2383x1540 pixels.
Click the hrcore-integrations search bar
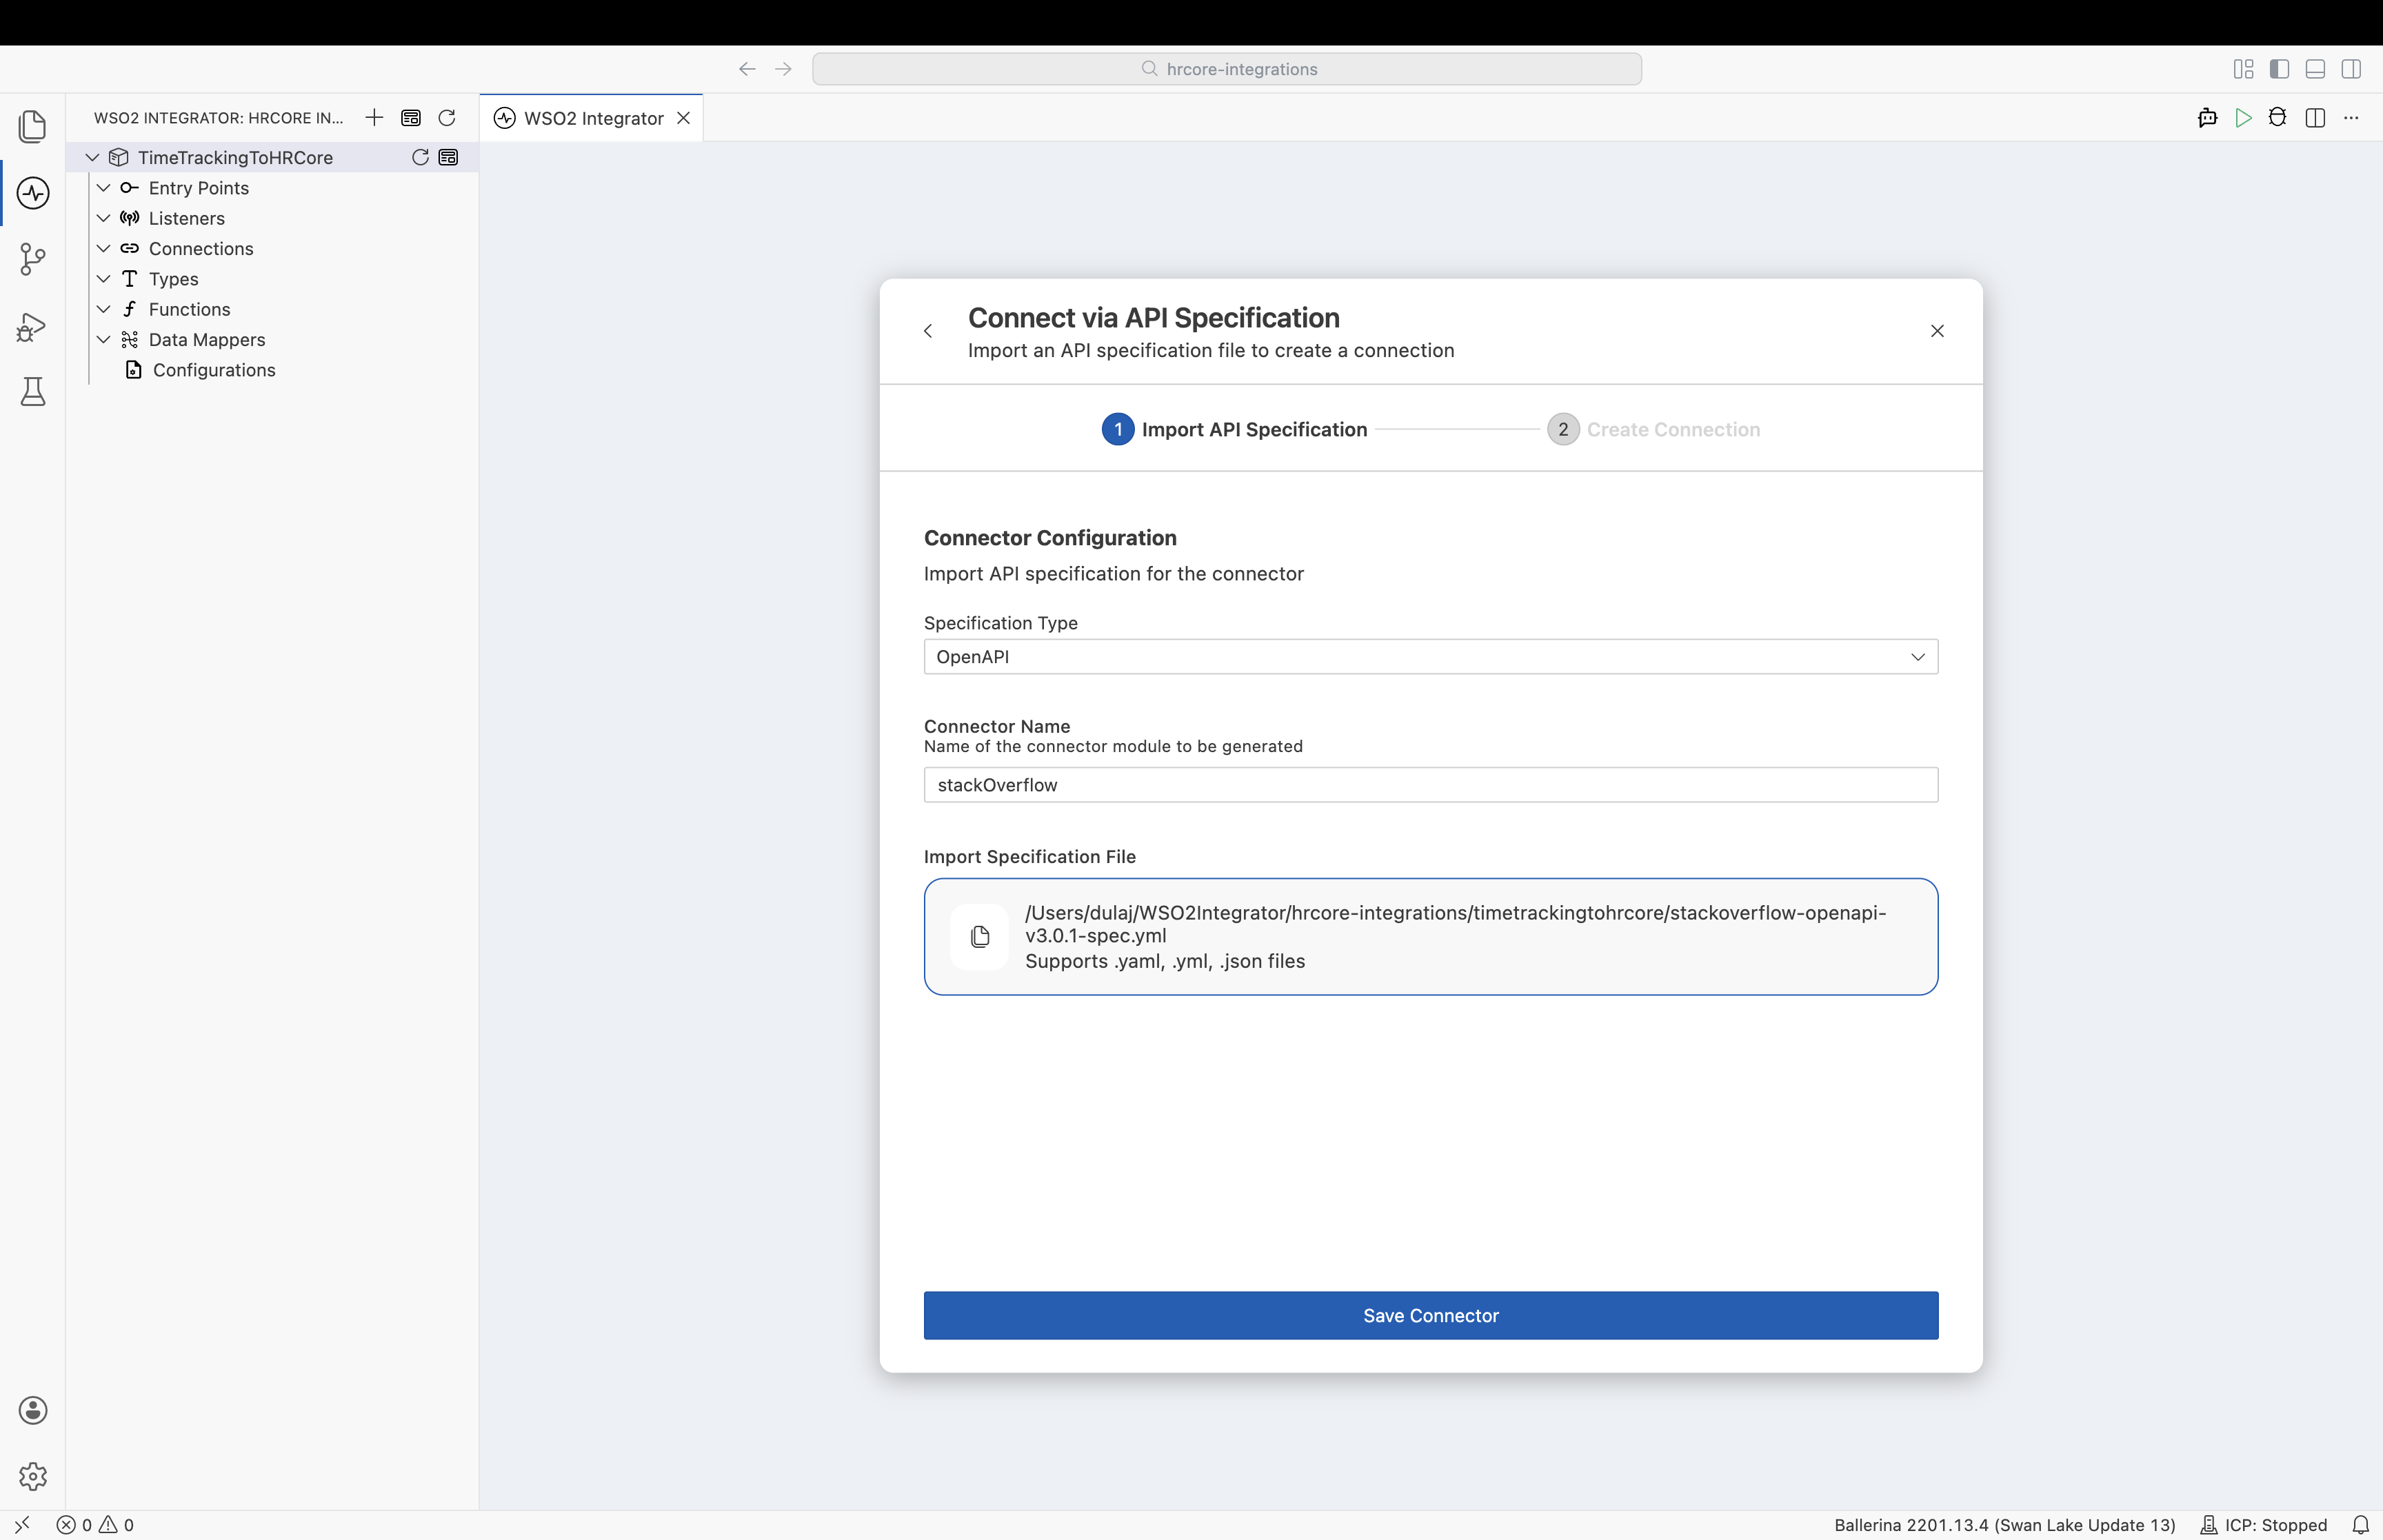tap(1227, 69)
